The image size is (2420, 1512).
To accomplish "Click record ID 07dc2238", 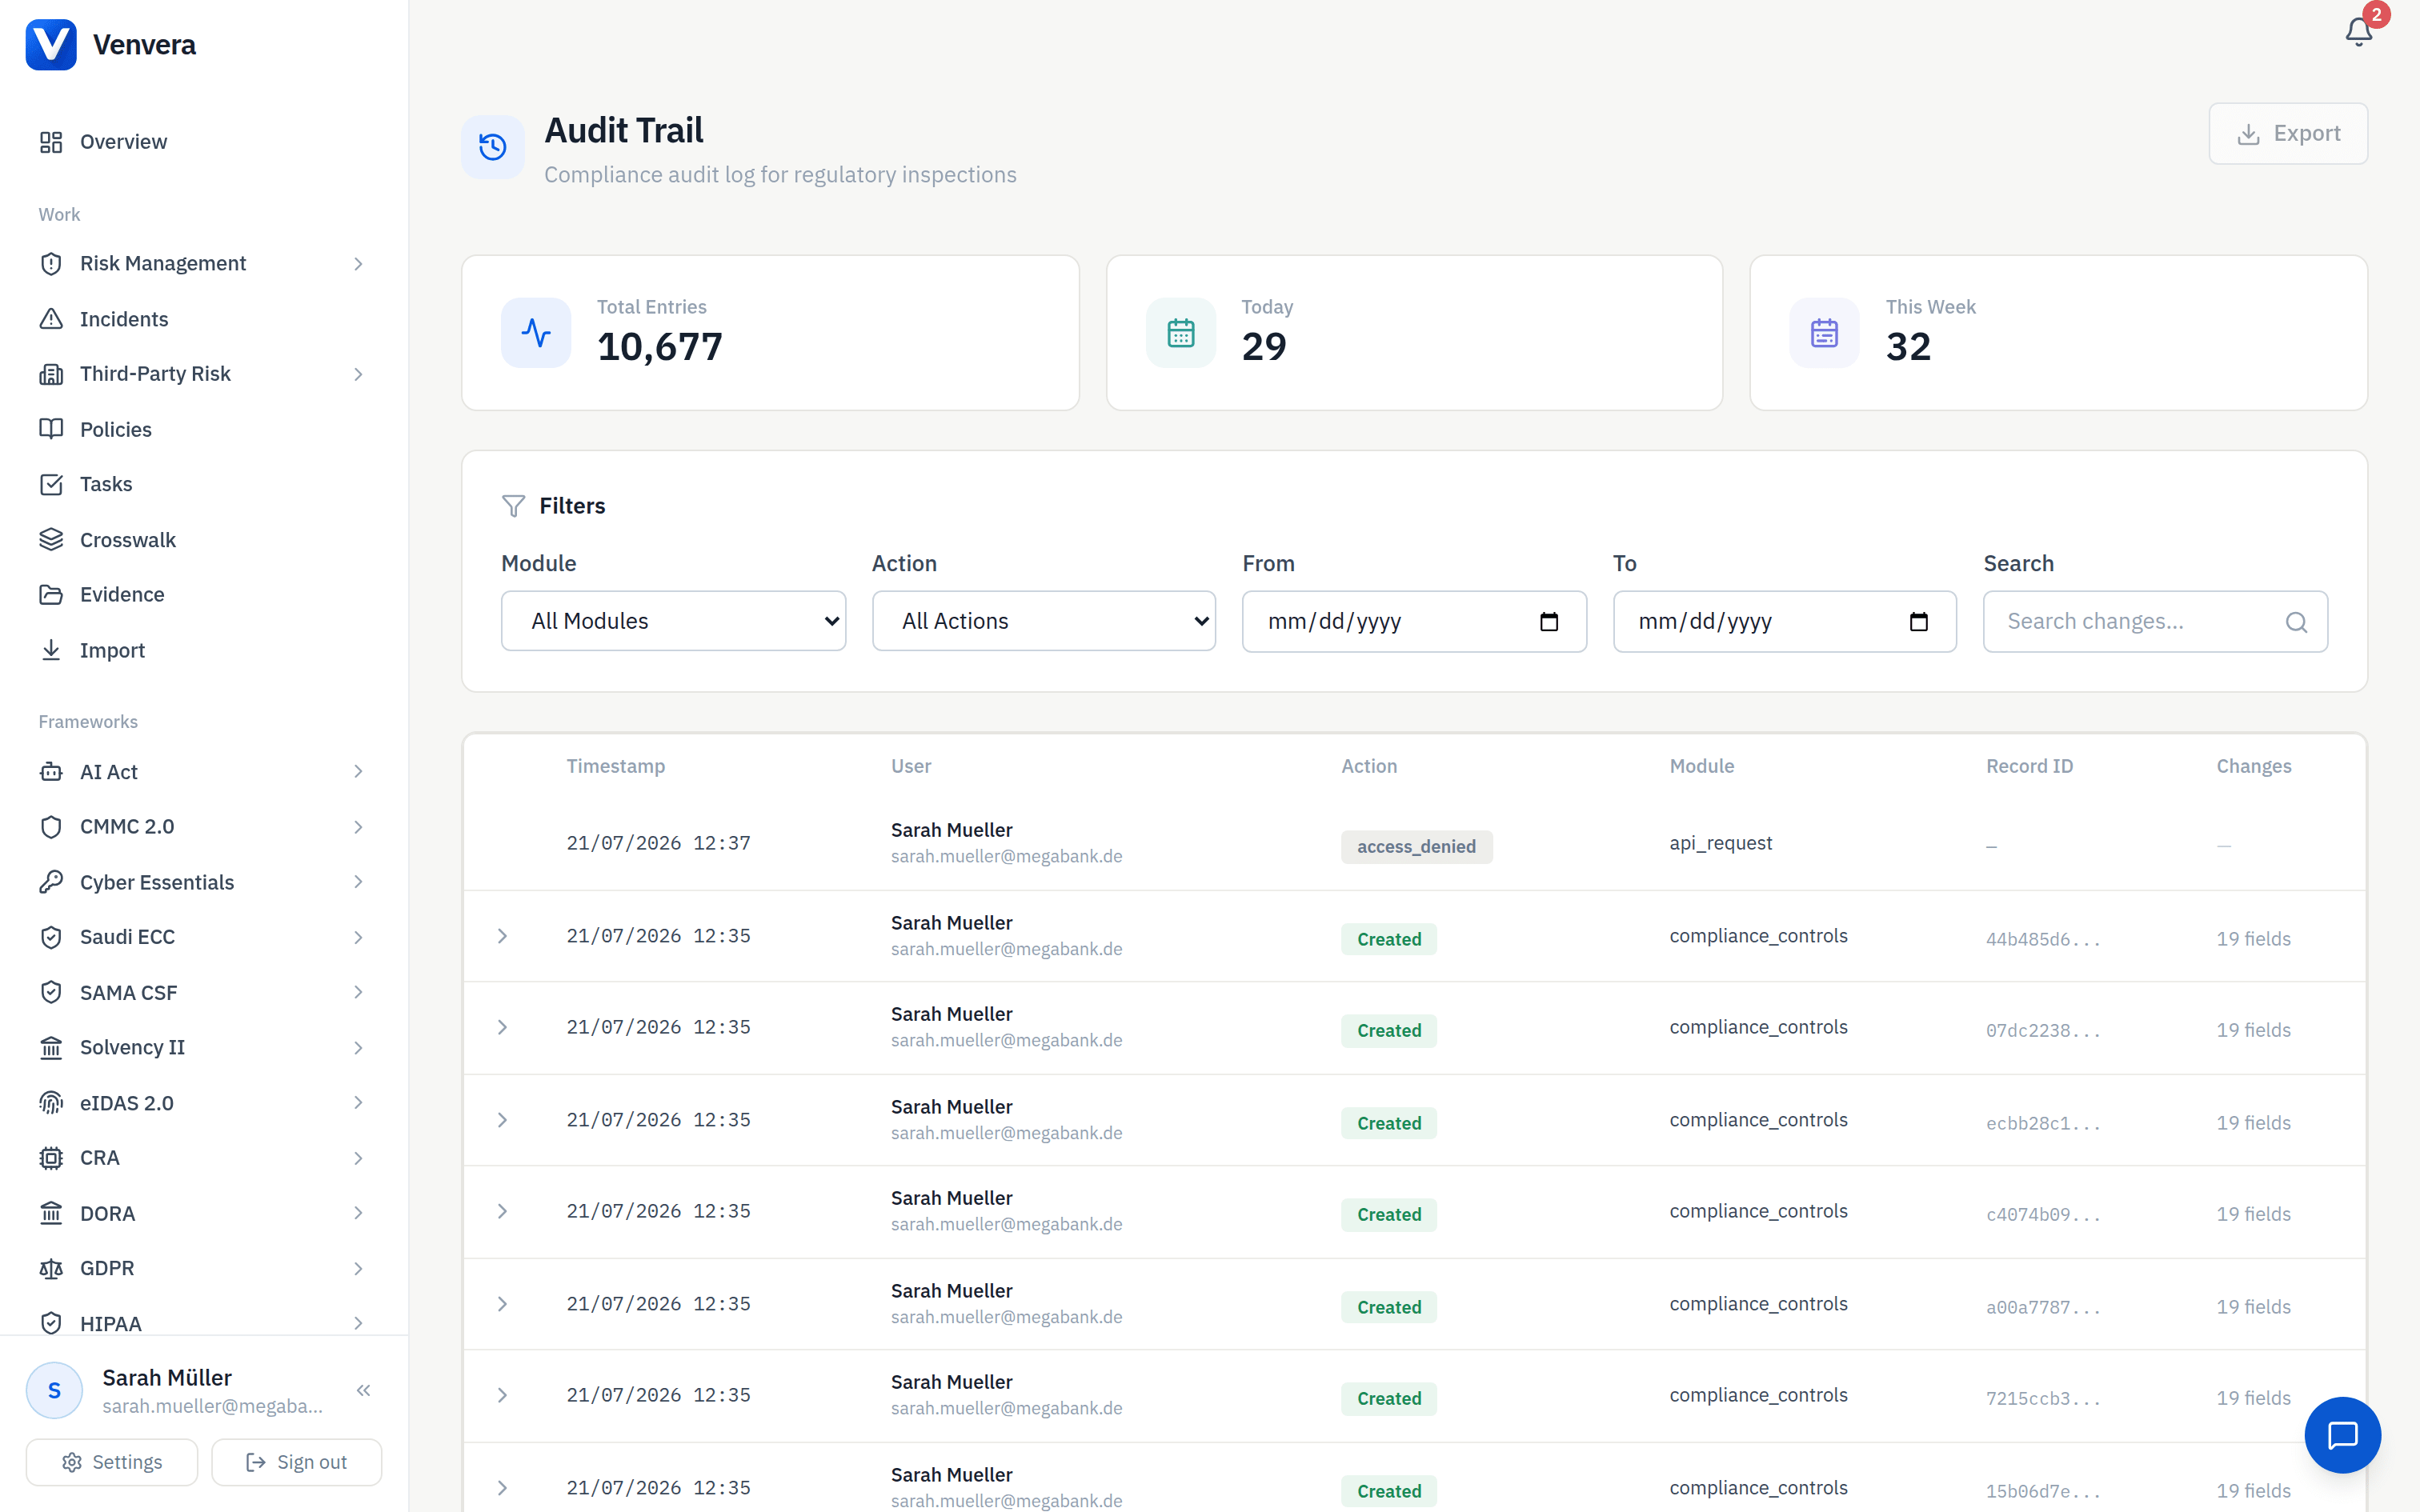I will tap(2043, 1031).
